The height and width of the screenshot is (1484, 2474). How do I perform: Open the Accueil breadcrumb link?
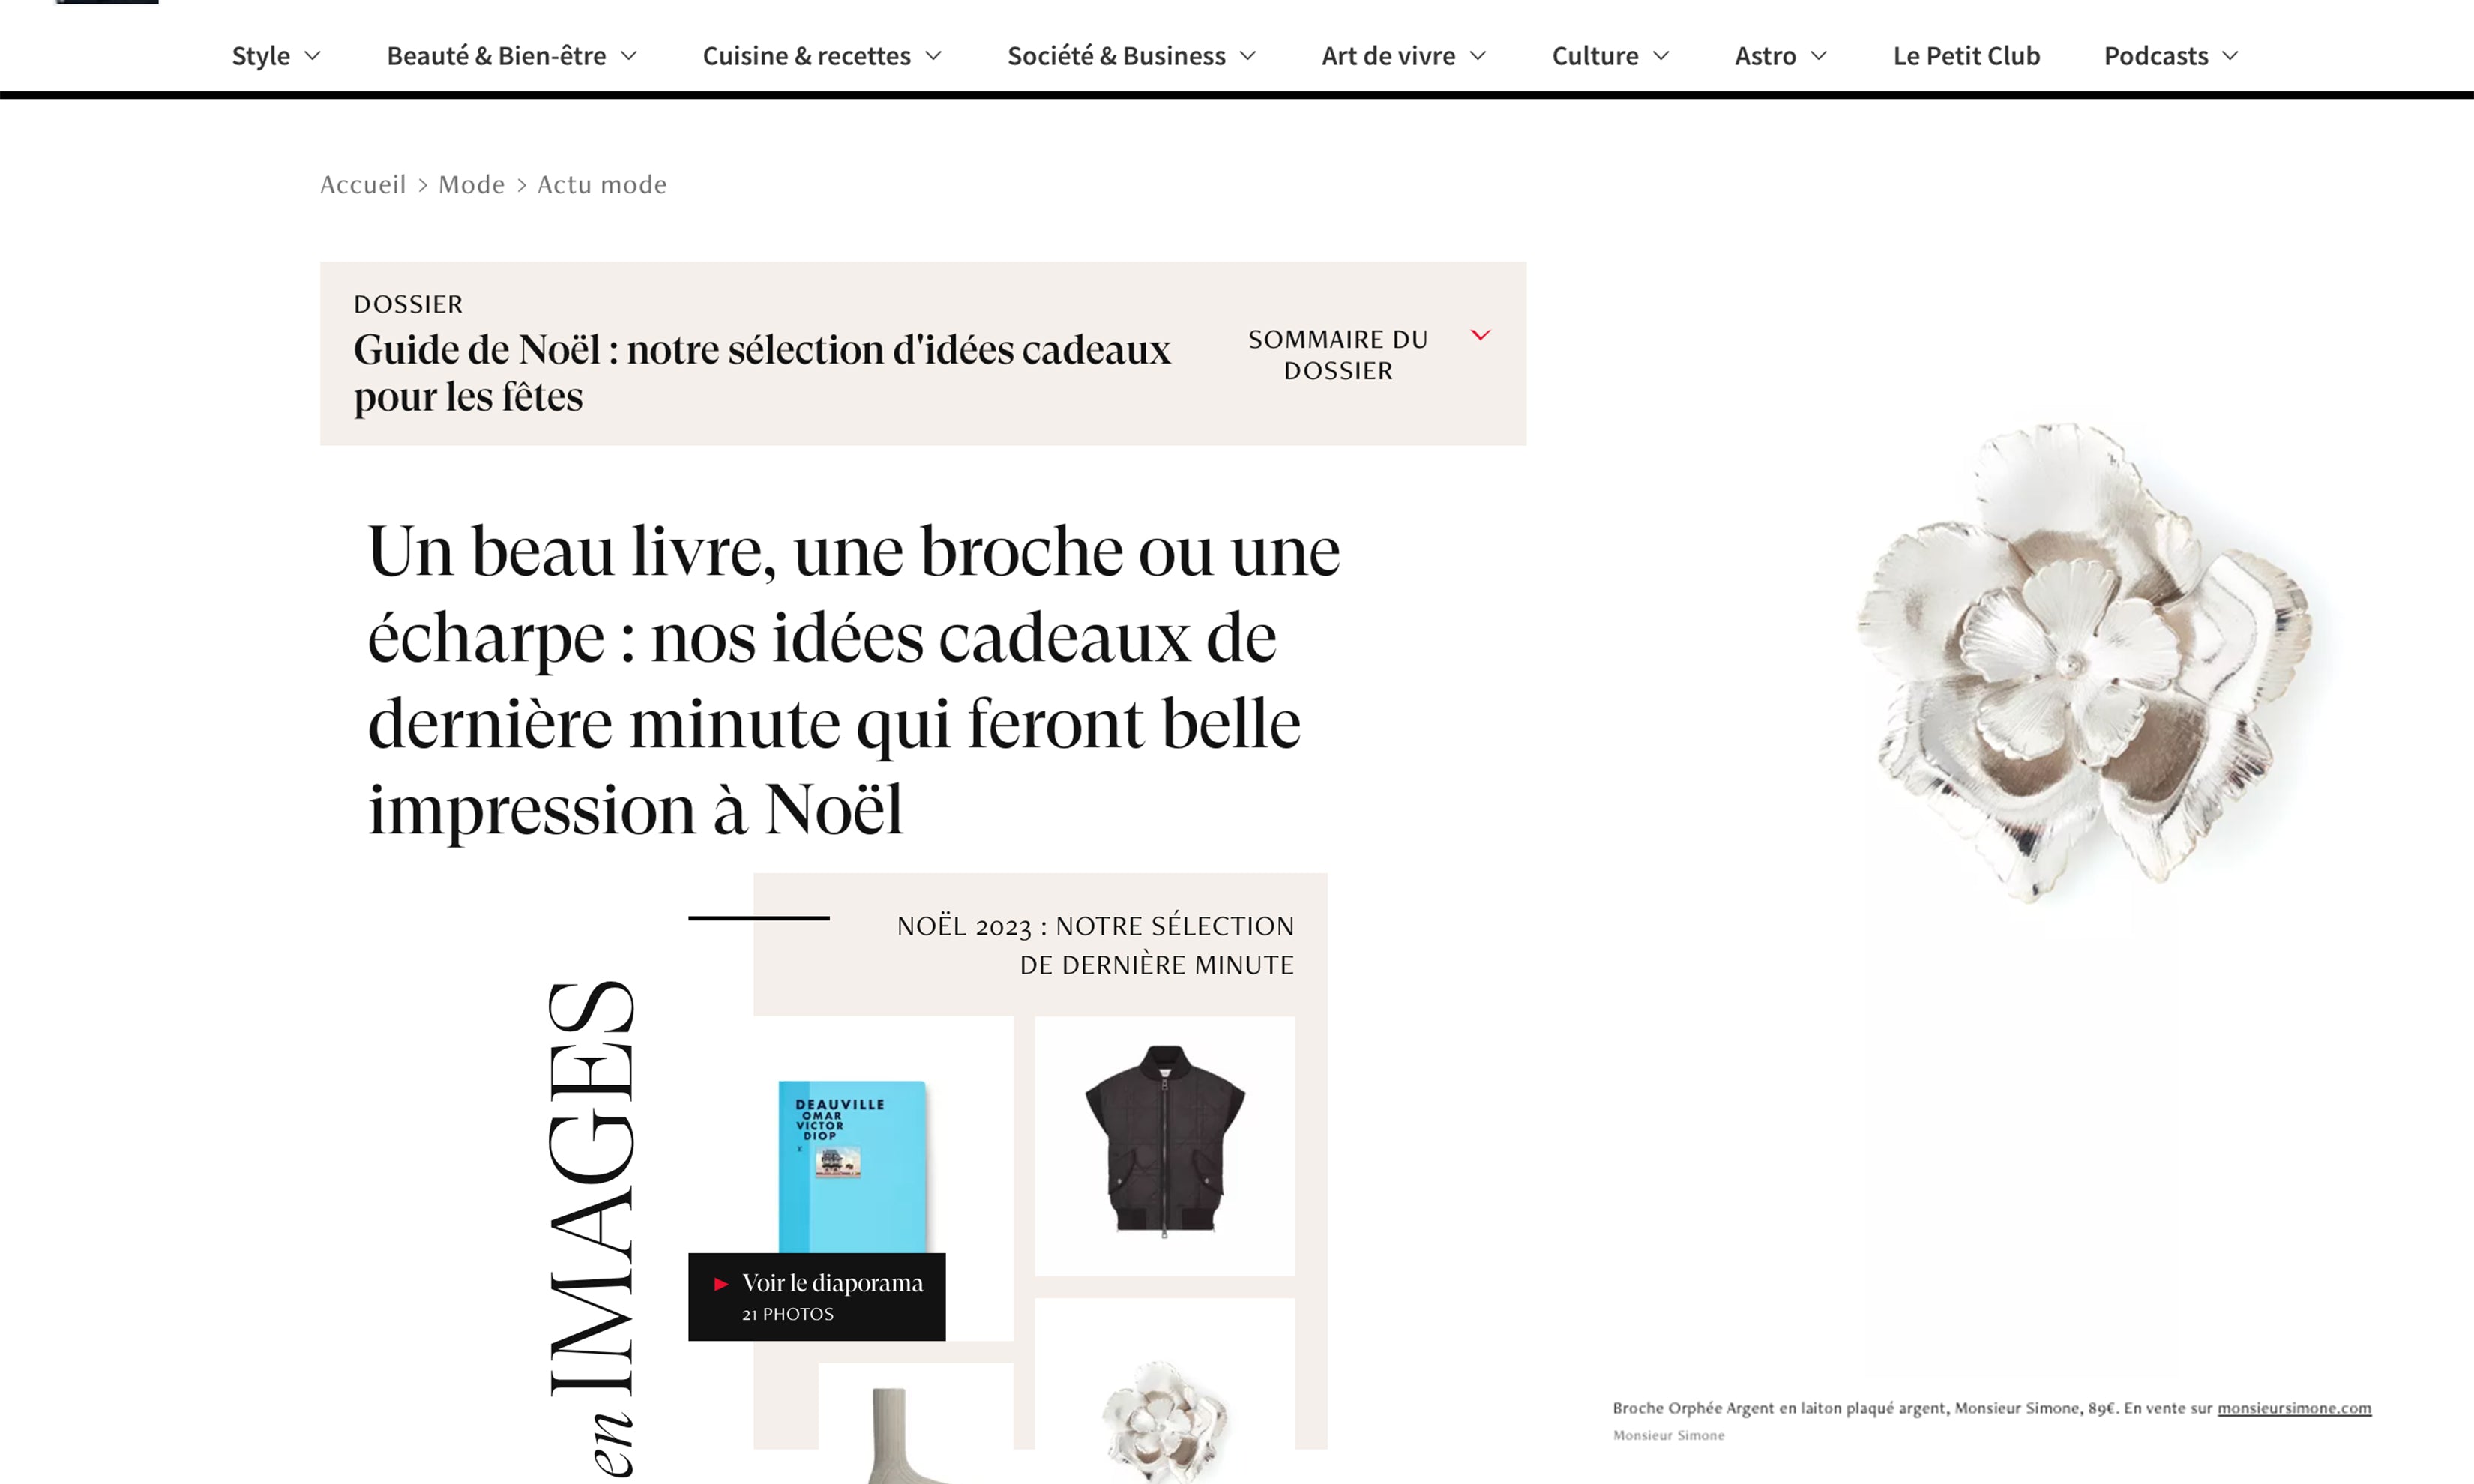pyautogui.click(x=363, y=185)
